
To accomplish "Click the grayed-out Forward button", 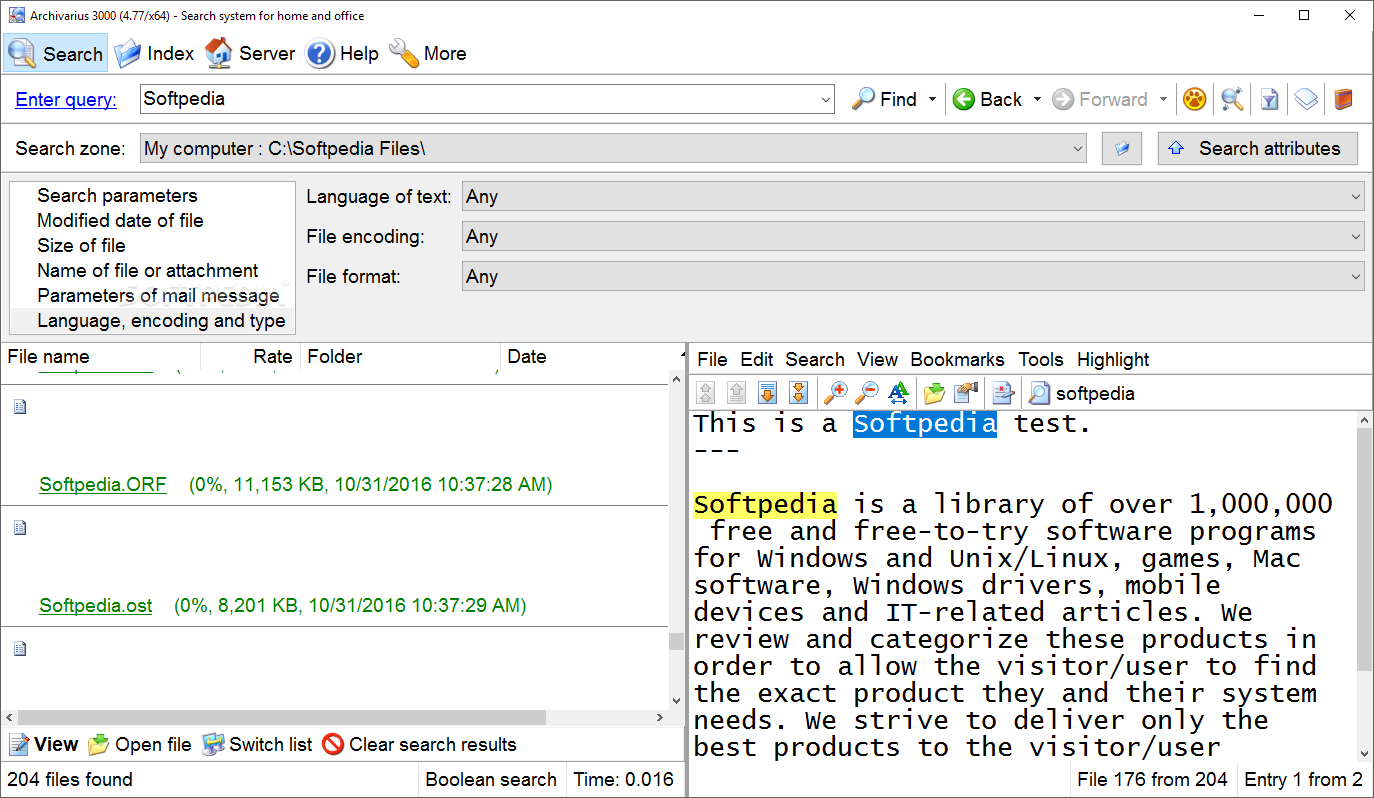I will tap(1100, 99).
